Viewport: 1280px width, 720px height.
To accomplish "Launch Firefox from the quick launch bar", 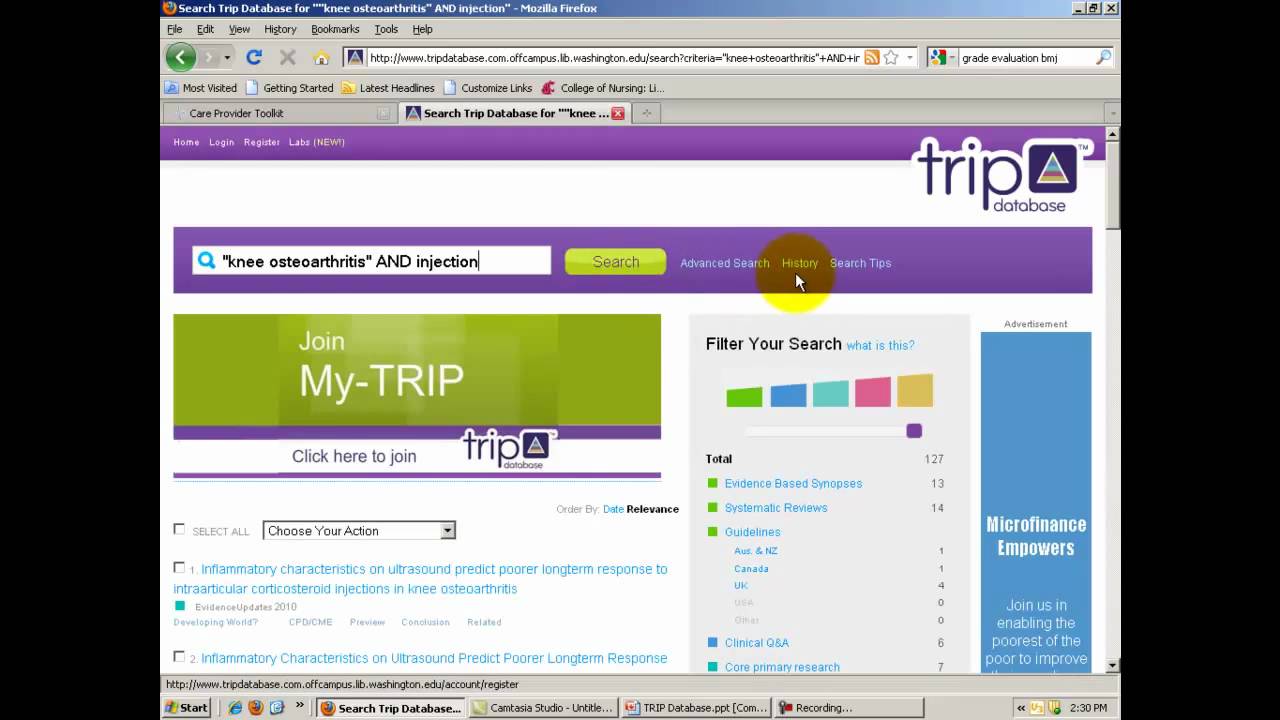I will [x=255, y=707].
